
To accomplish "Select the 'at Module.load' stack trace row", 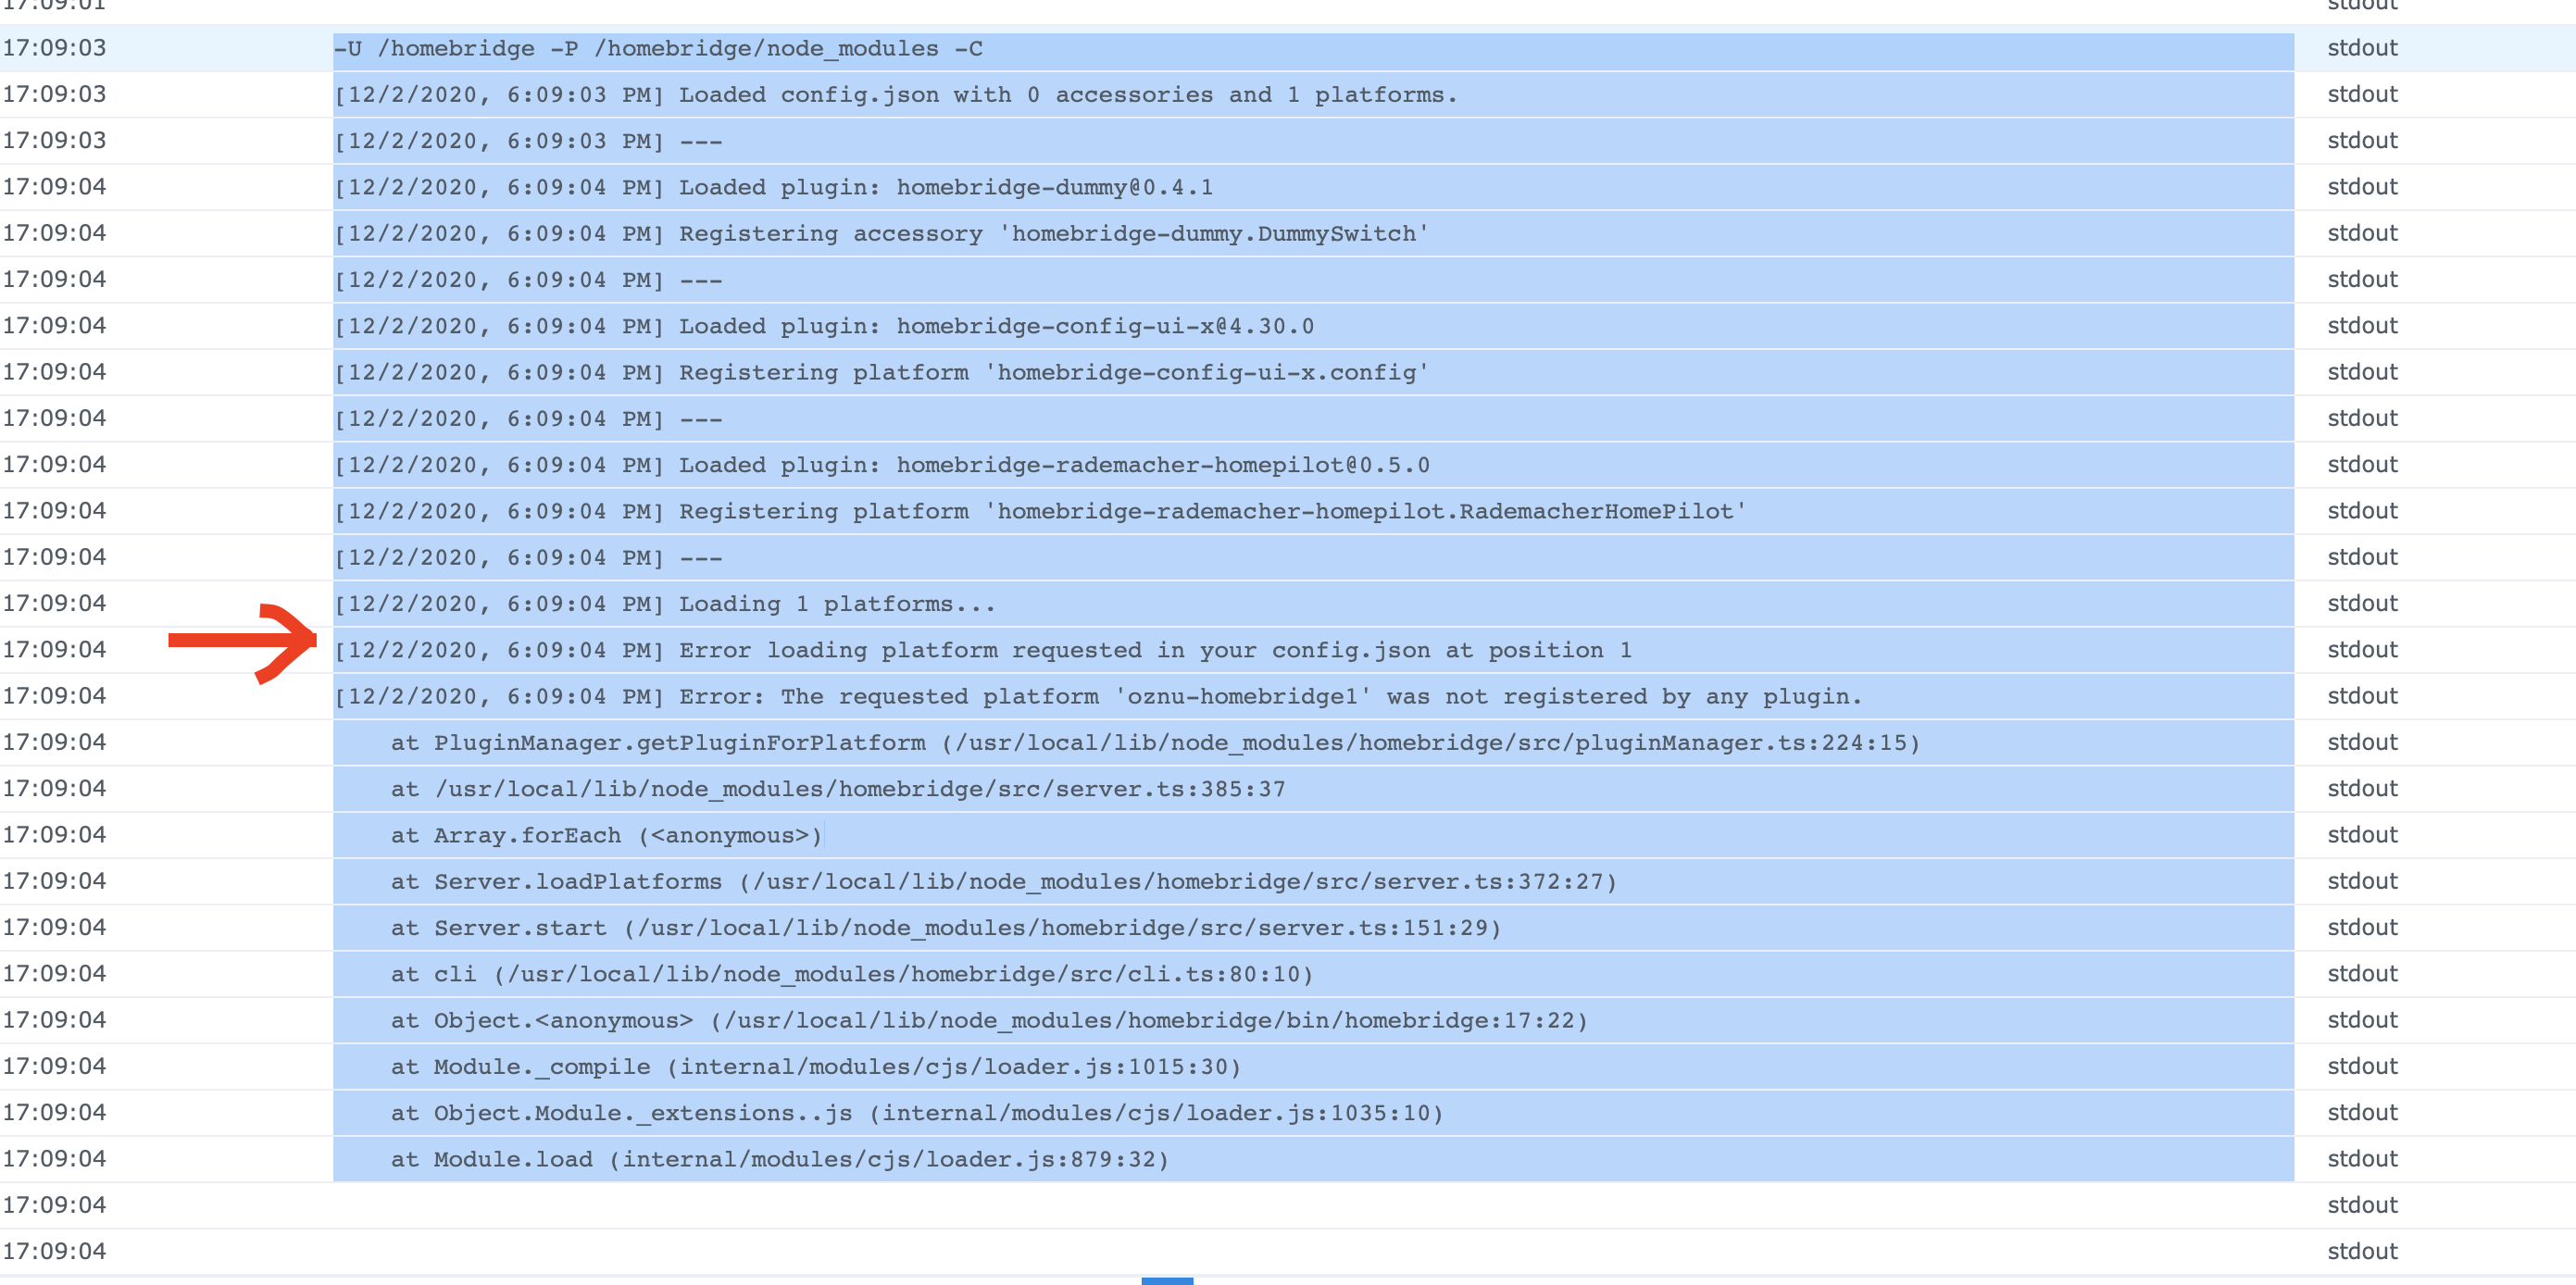I will 779,1159.
